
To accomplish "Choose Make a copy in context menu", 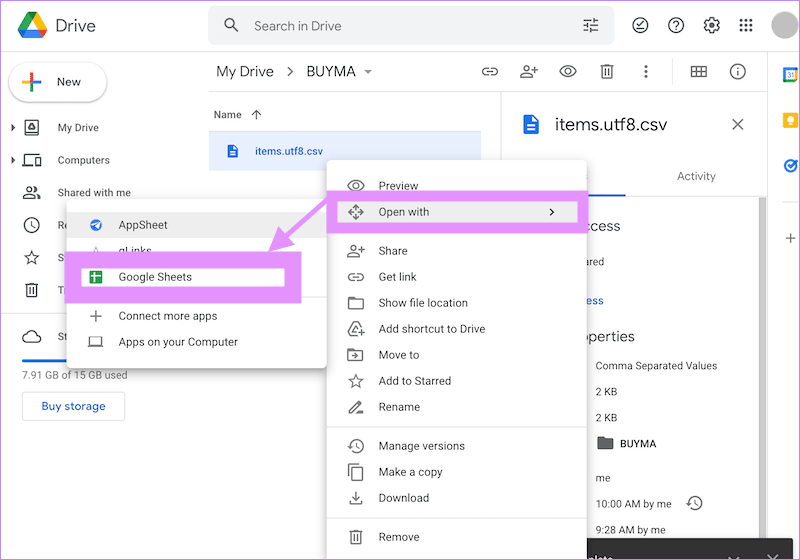I will (x=410, y=472).
